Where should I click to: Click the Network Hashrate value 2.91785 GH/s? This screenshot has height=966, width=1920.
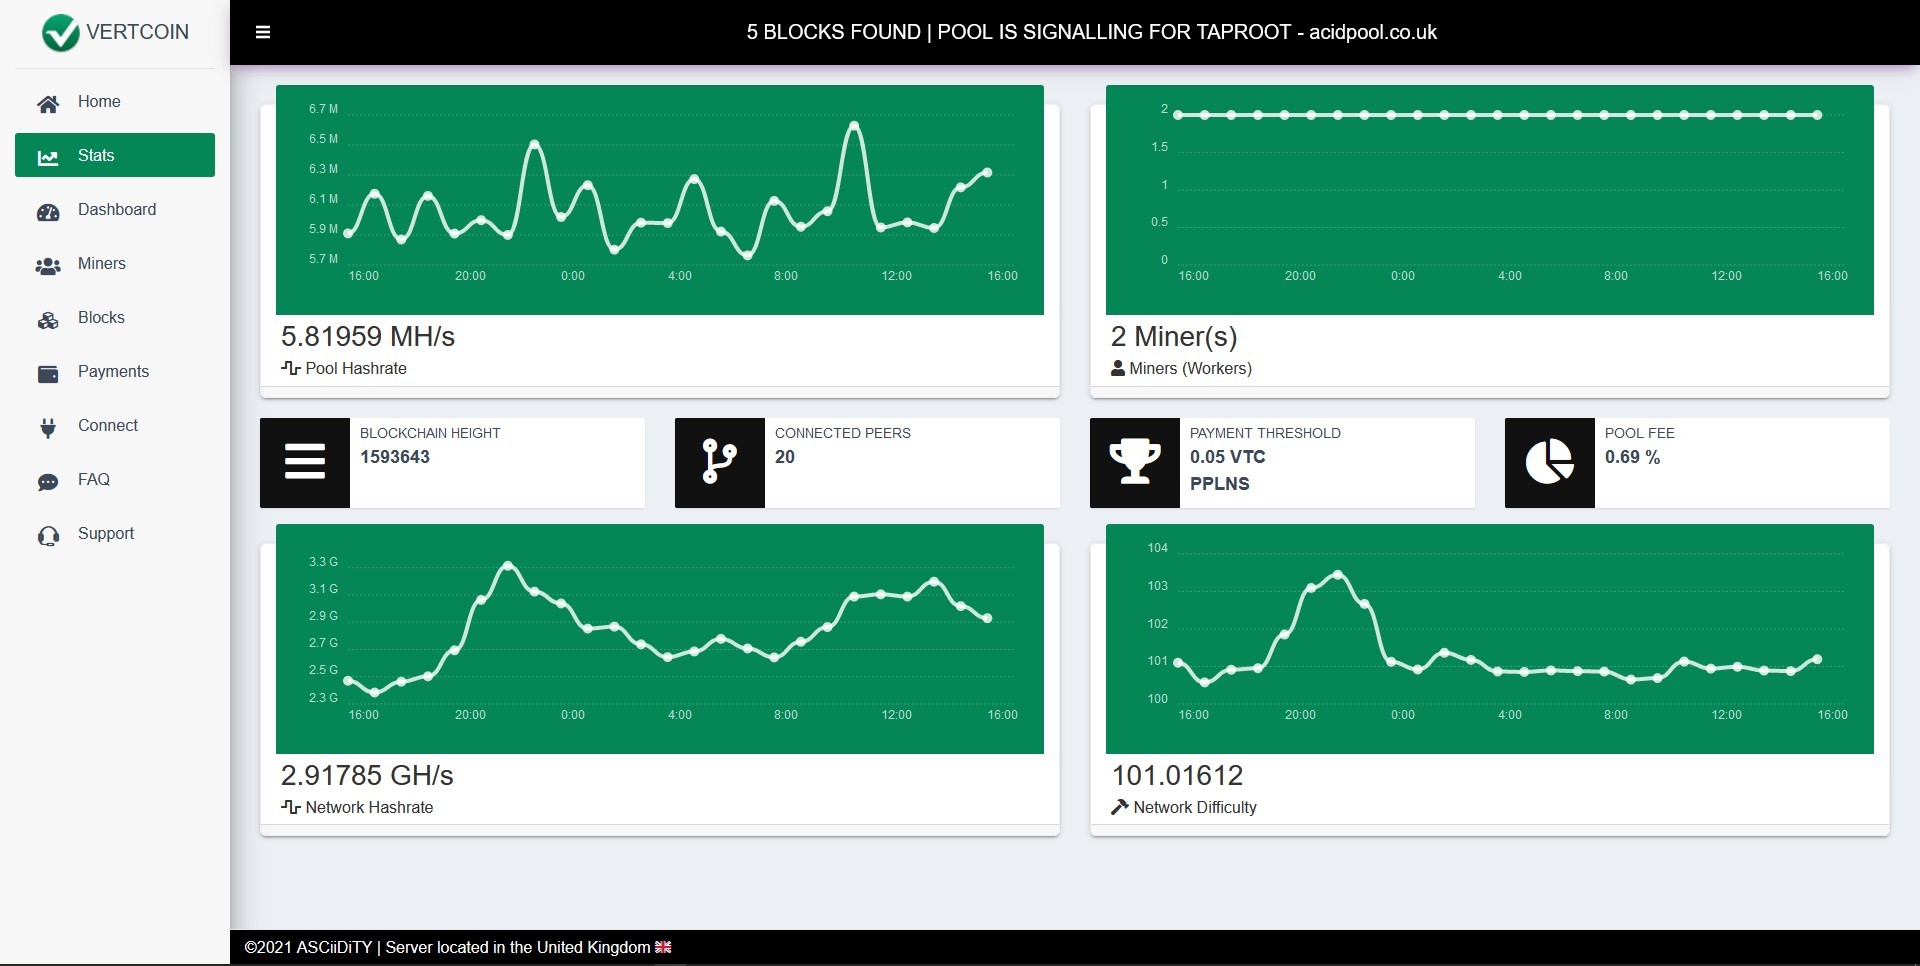(x=367, y=775)
